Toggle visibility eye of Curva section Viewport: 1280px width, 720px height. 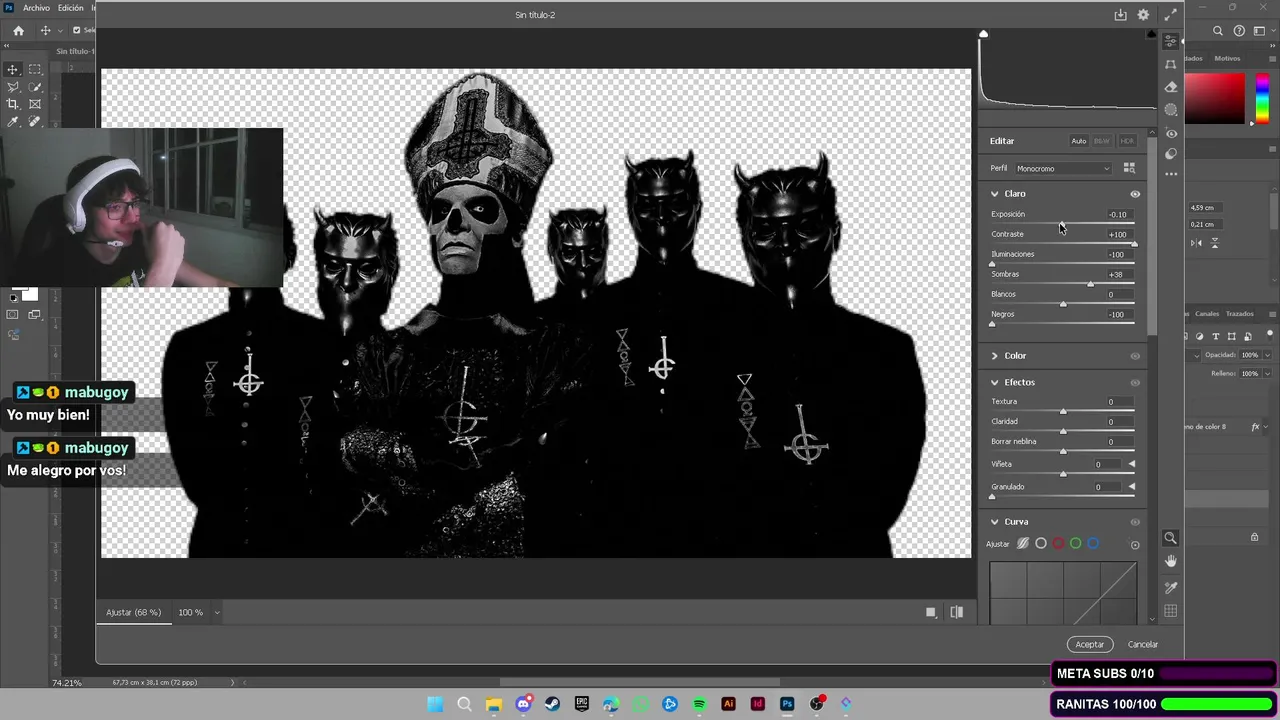click(1135, 522)
